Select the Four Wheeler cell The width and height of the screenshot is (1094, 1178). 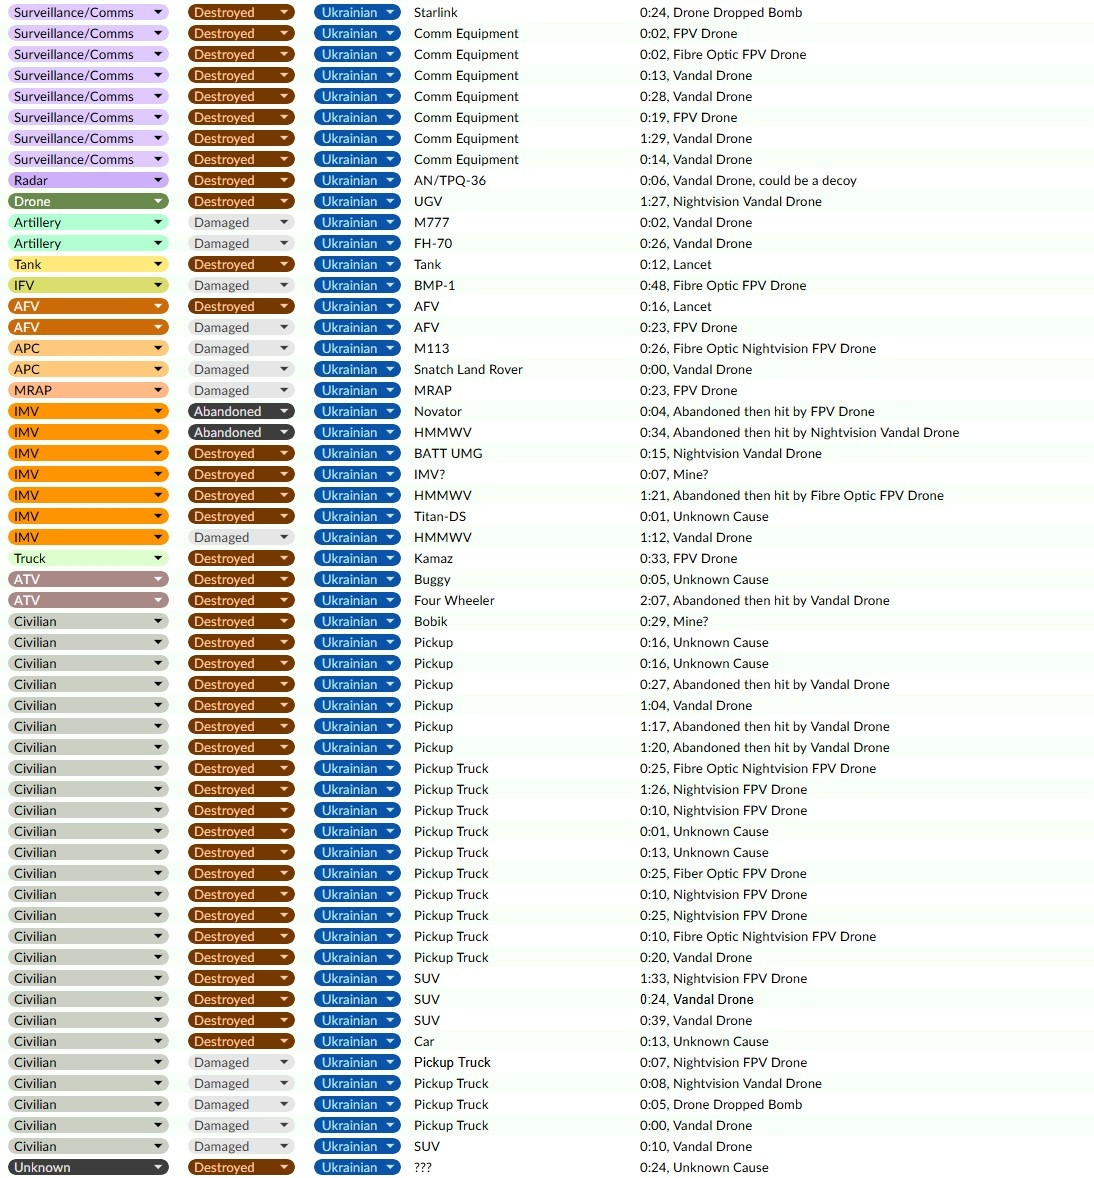point(455,601)
